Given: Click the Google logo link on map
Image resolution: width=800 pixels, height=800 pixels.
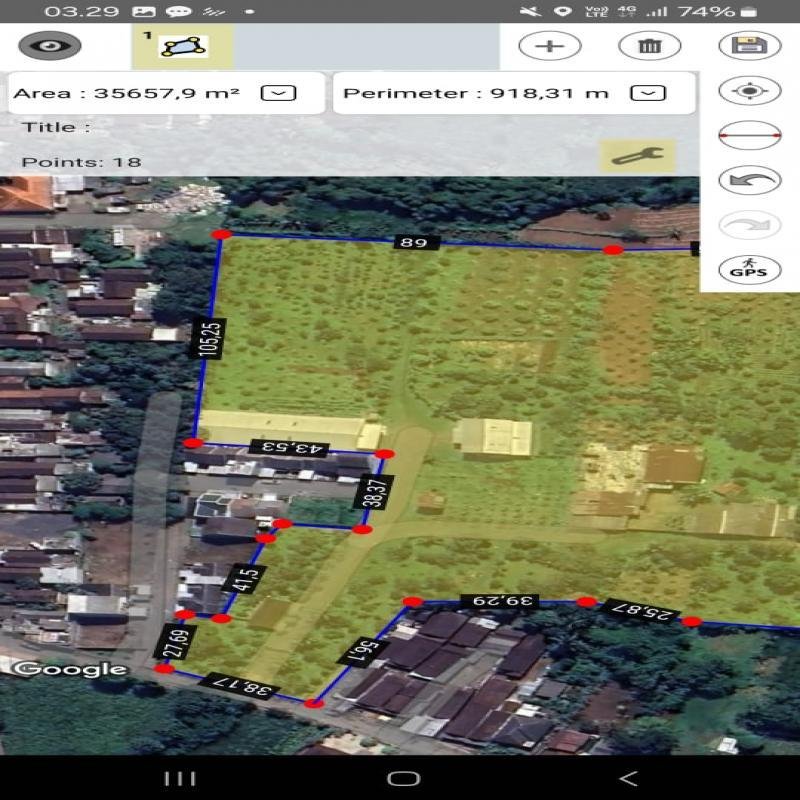Looking at the screenshot, I should point(70,669).
